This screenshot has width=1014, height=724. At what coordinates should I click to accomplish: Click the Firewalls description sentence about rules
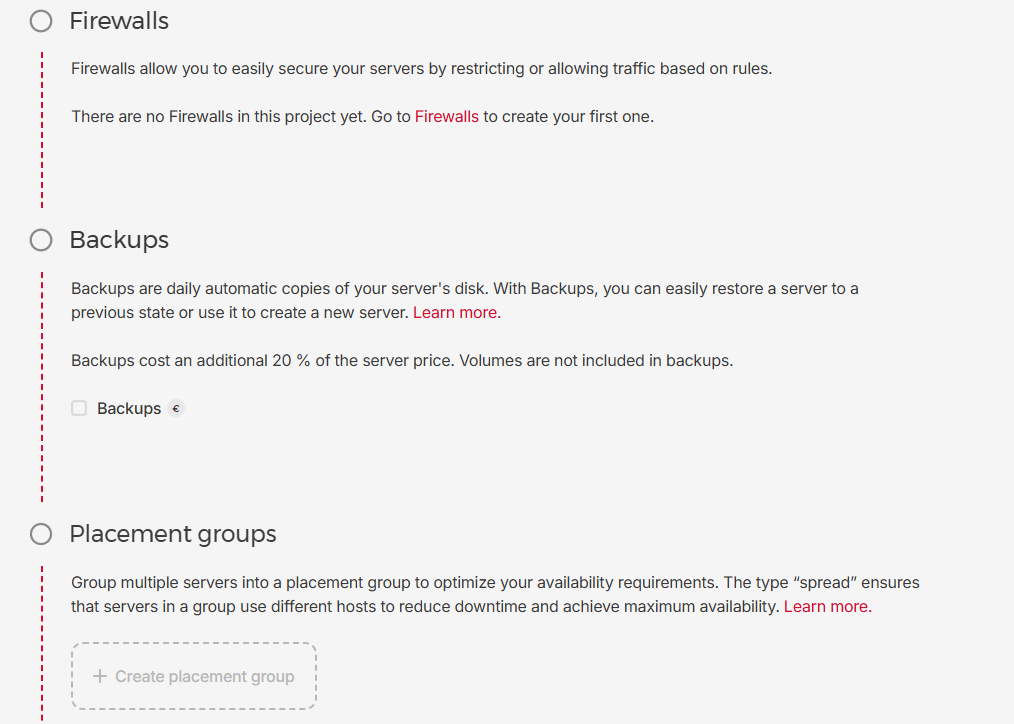point(421,68)
